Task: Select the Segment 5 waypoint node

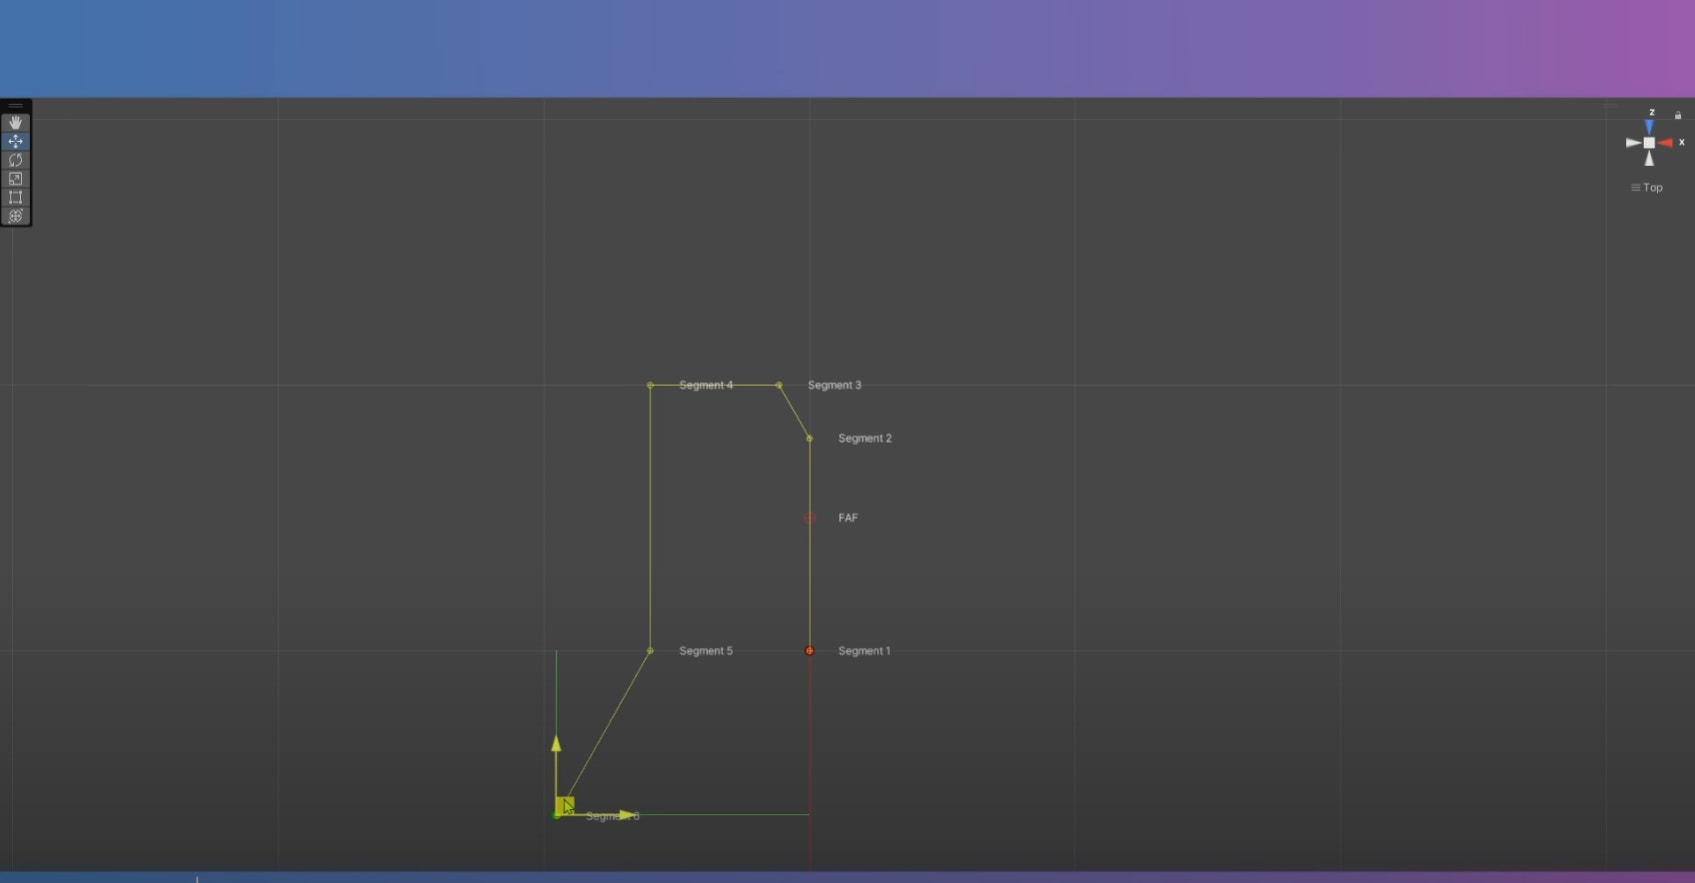Action: pyautogui.click(x=650, y=651)
